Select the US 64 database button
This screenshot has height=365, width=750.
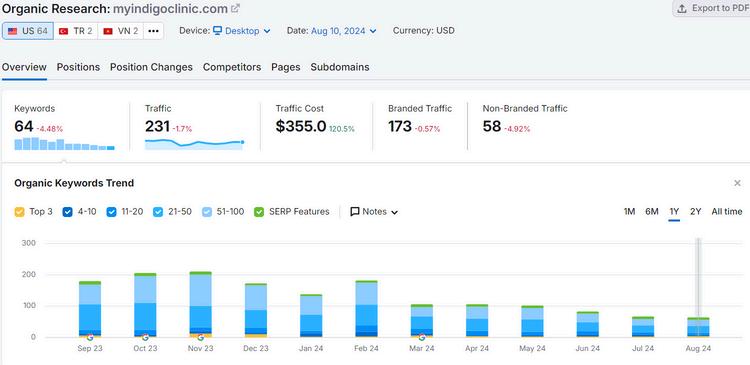[x=28, y=31]
